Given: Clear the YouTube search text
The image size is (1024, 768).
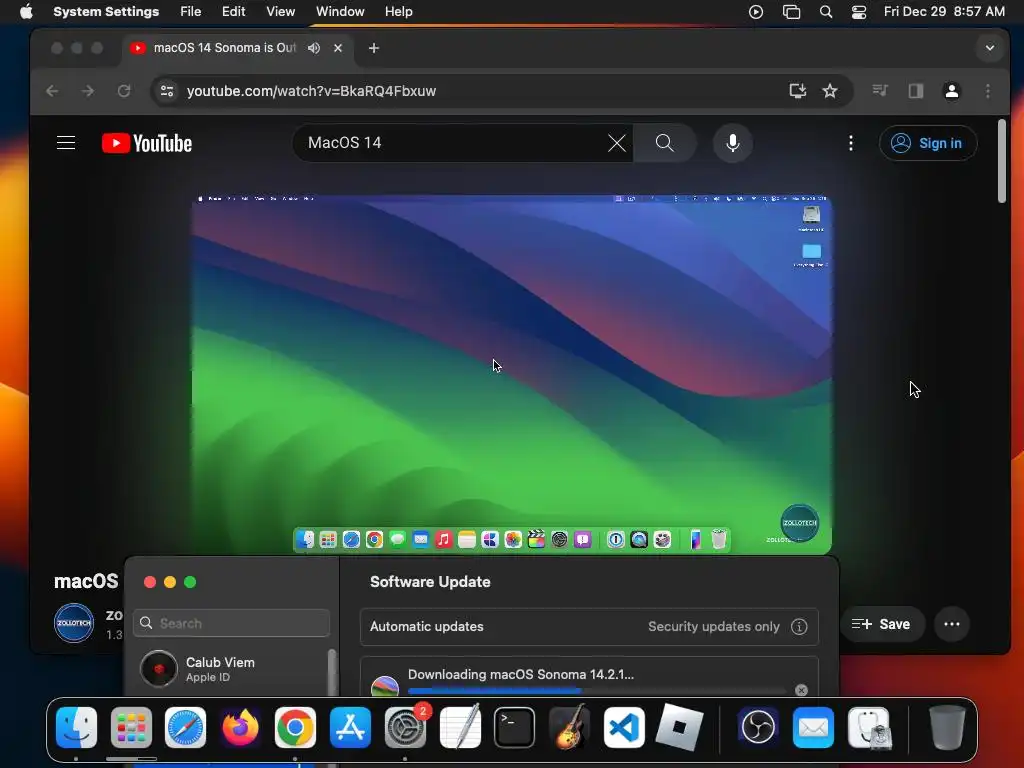Looking at the screenshot, I should pyautogui.click(x=616, y=142).
